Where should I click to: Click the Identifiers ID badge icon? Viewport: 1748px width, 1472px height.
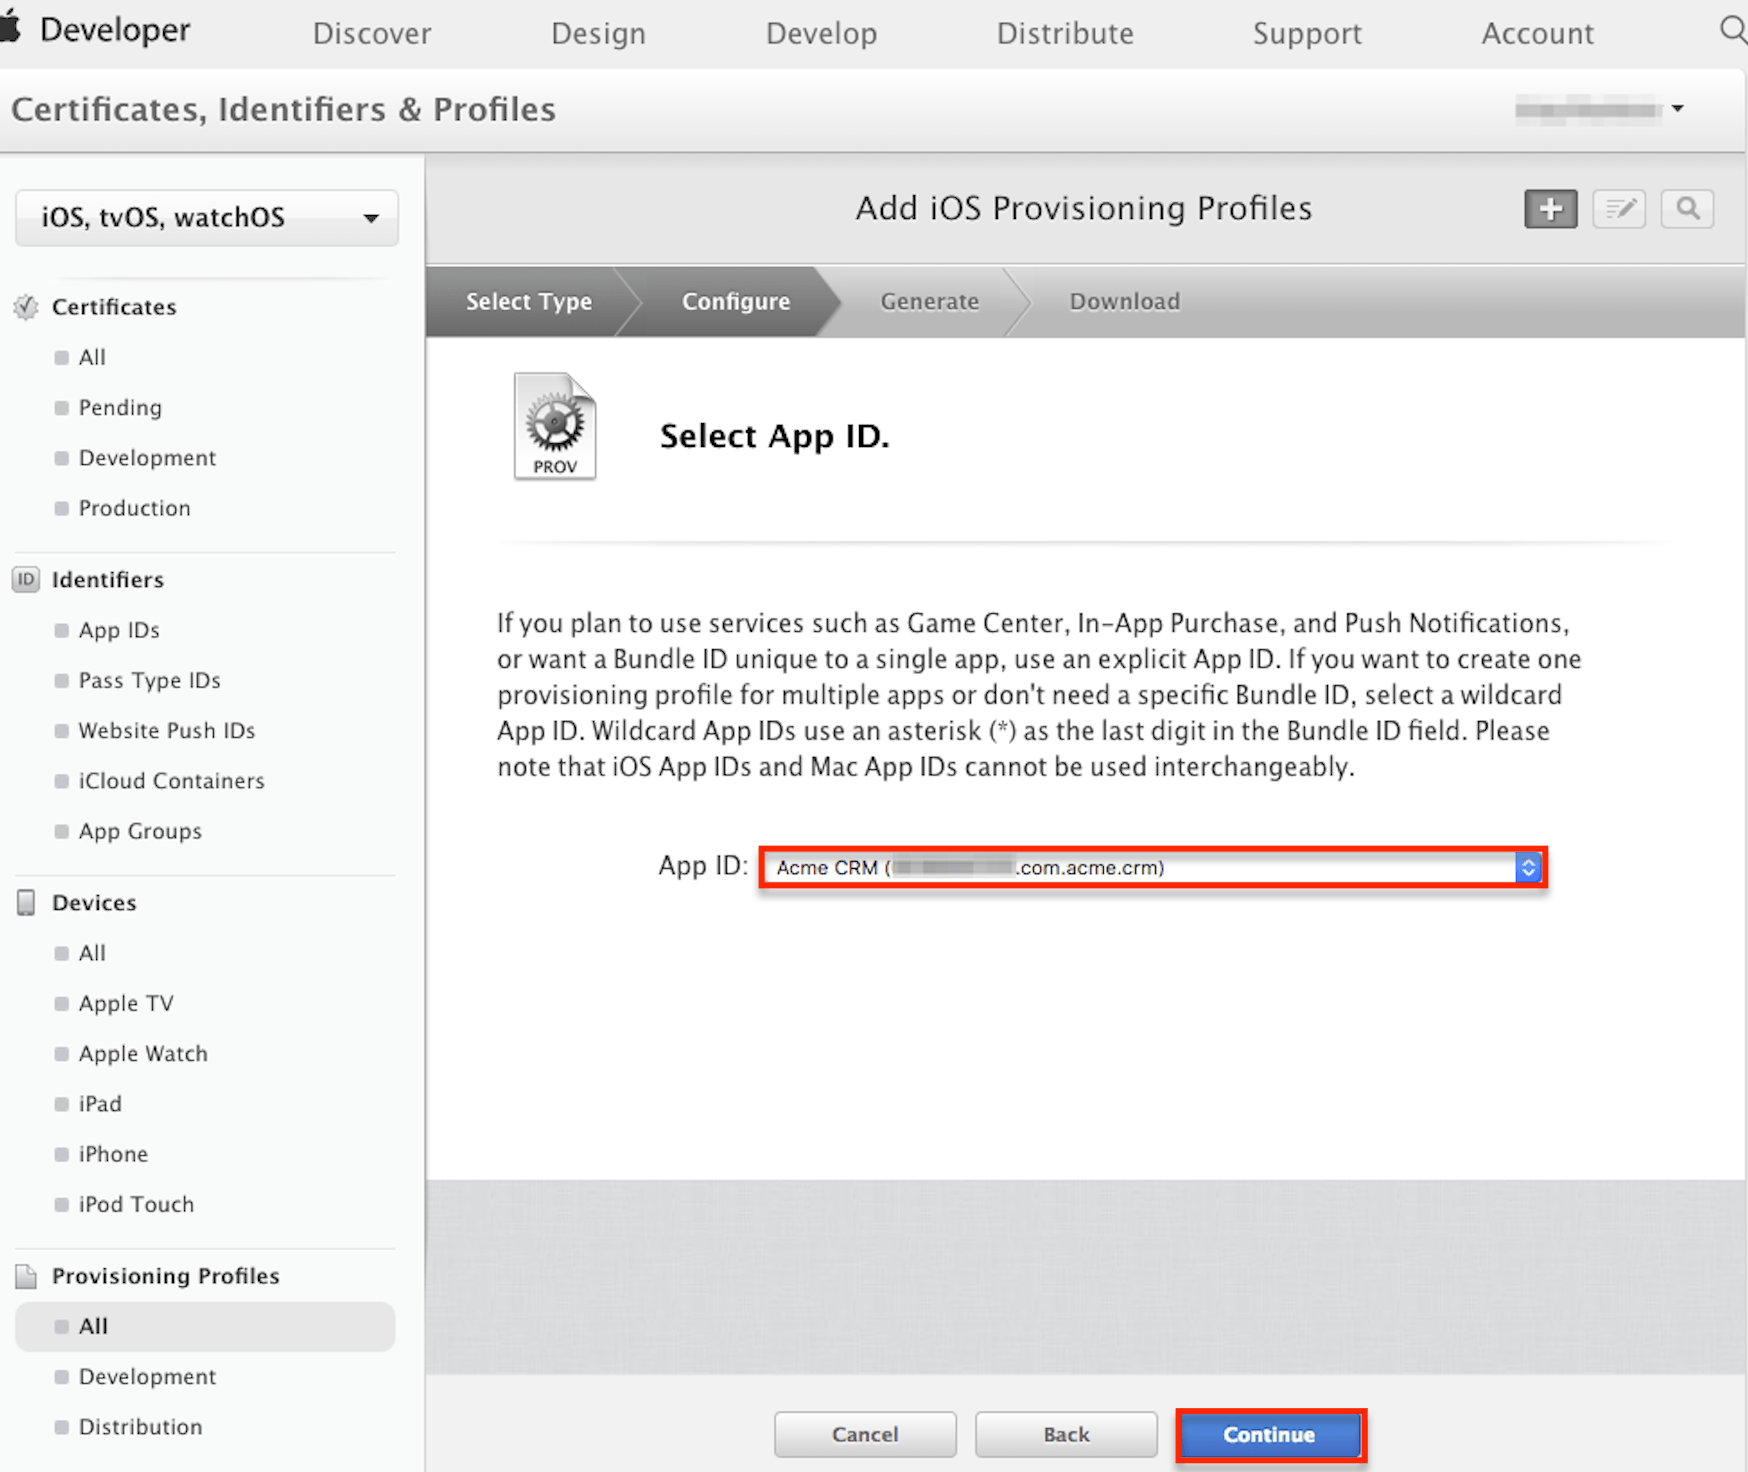pyautogui.click(x=26, y=580)
